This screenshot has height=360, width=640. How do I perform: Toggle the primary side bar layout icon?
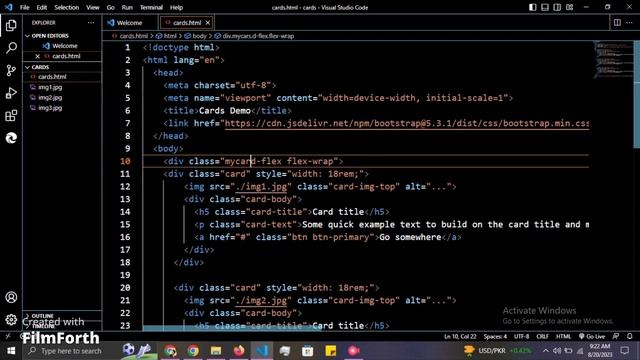[x=533, y=7]
